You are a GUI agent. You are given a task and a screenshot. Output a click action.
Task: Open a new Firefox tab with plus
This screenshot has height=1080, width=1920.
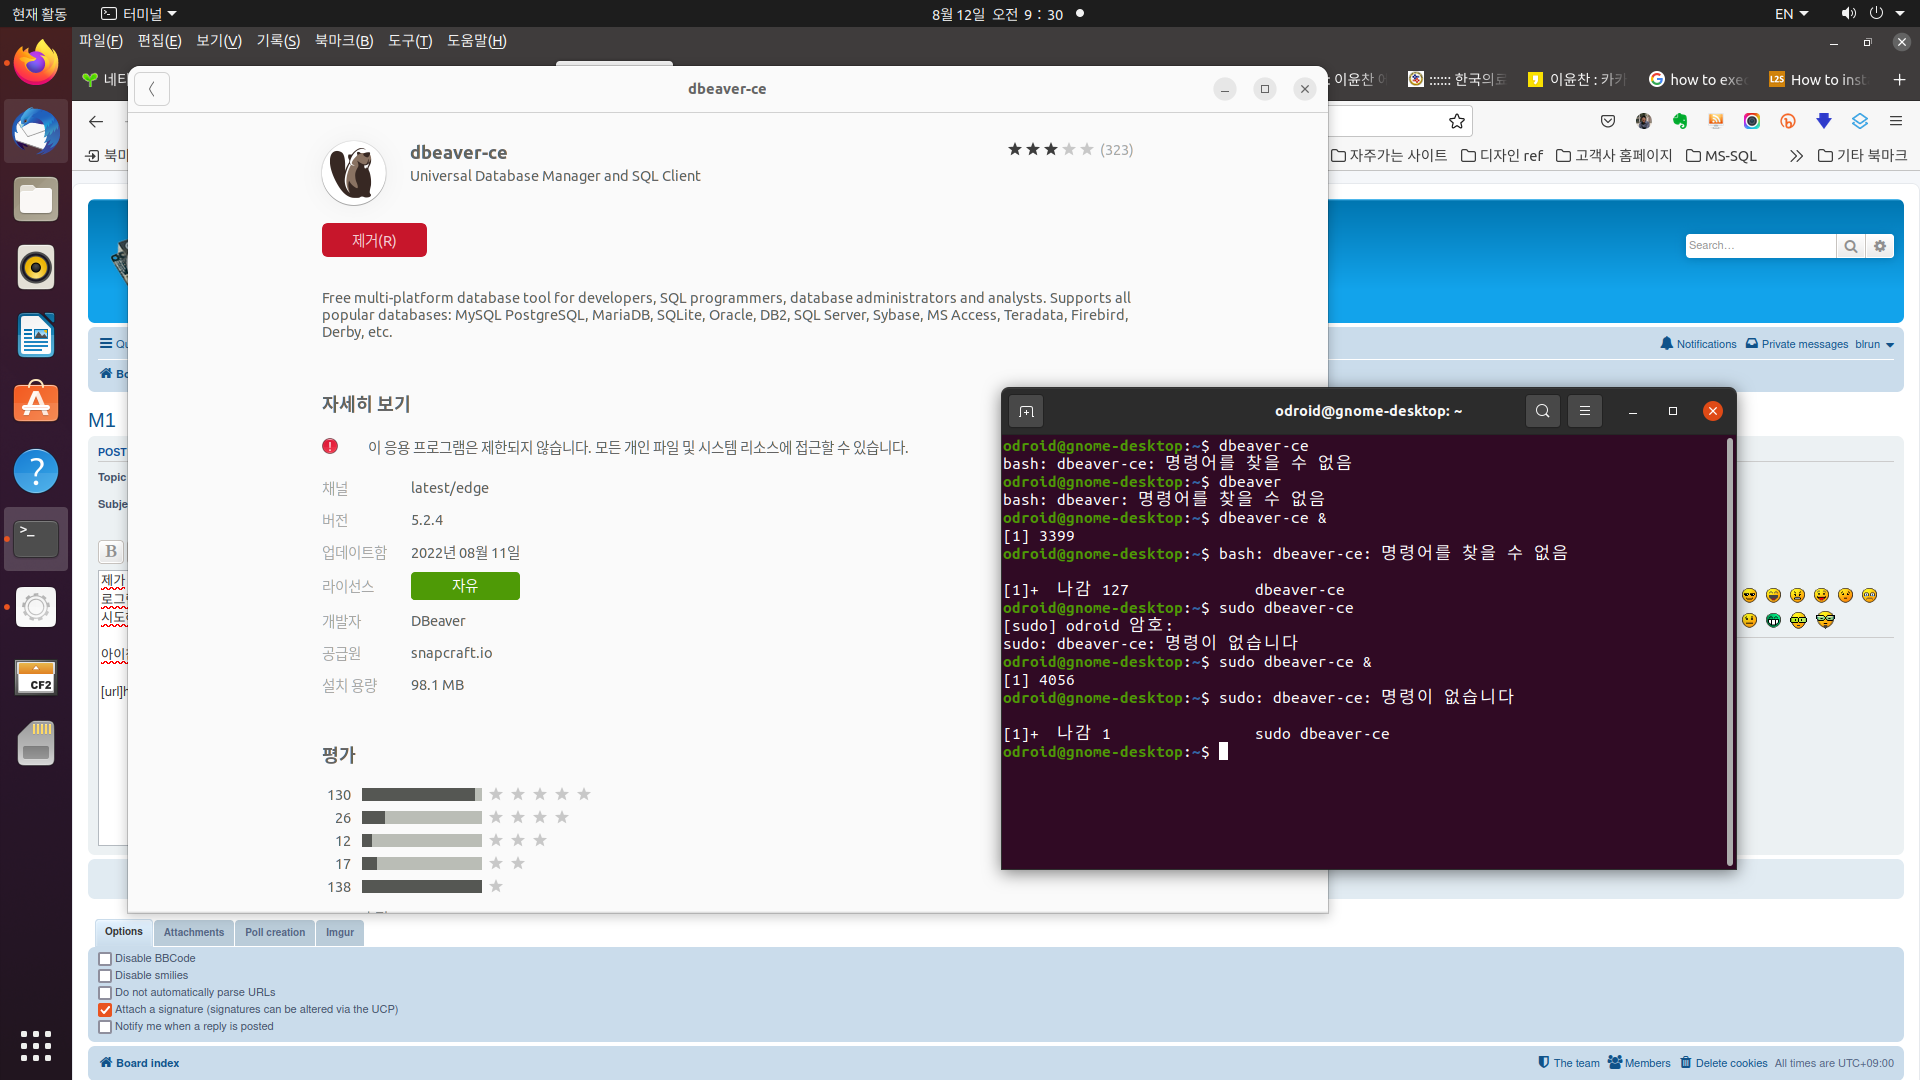(1899, 80)
